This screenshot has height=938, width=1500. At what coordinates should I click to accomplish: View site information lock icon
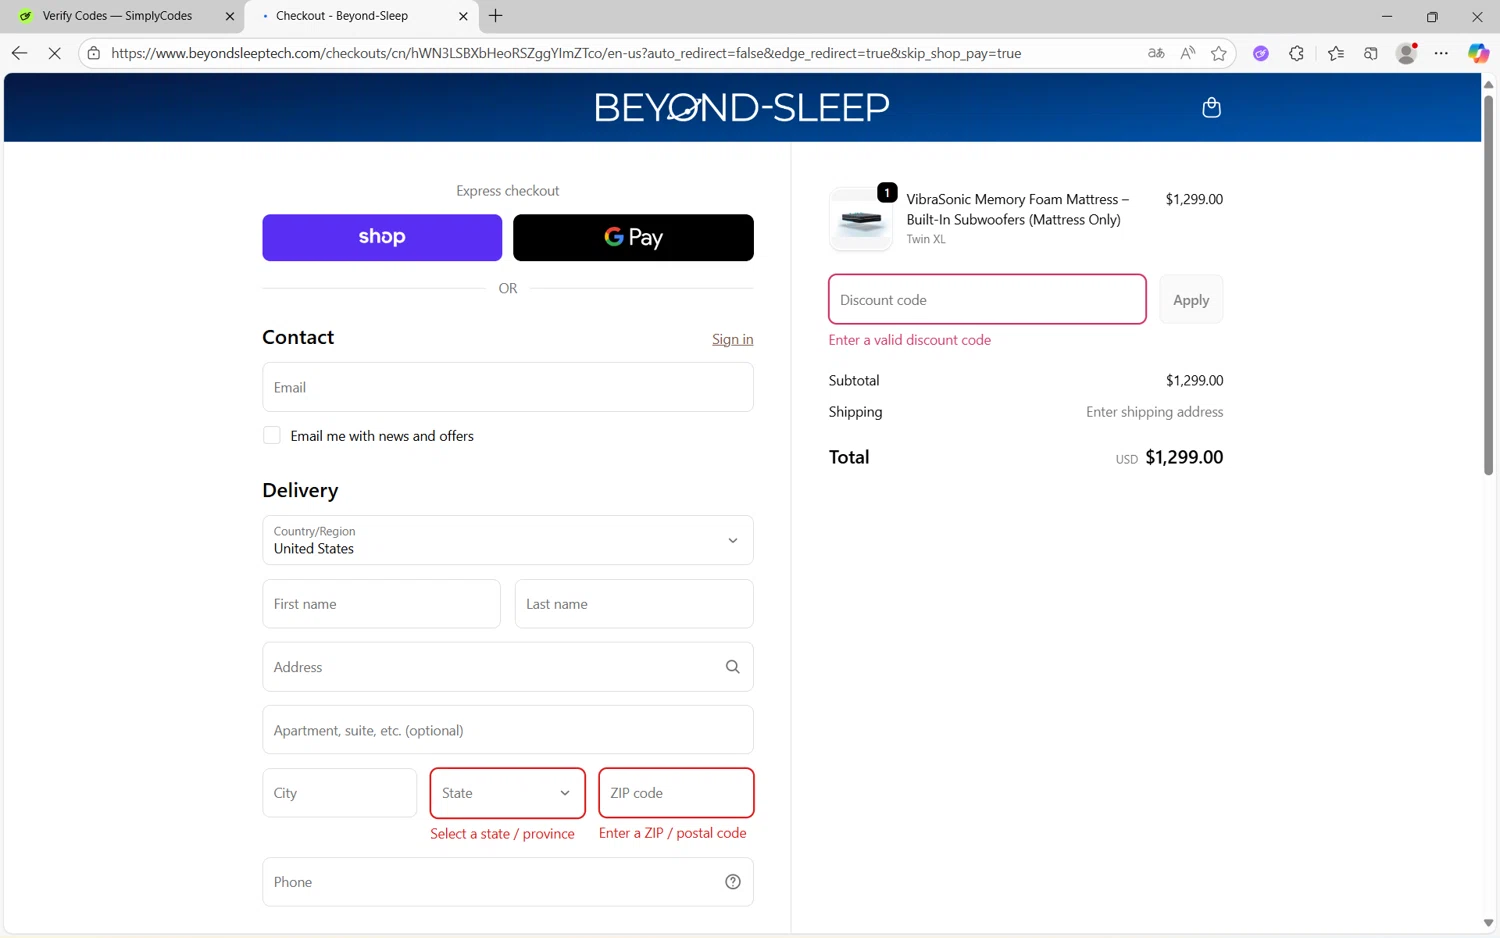tap(94, 53)
